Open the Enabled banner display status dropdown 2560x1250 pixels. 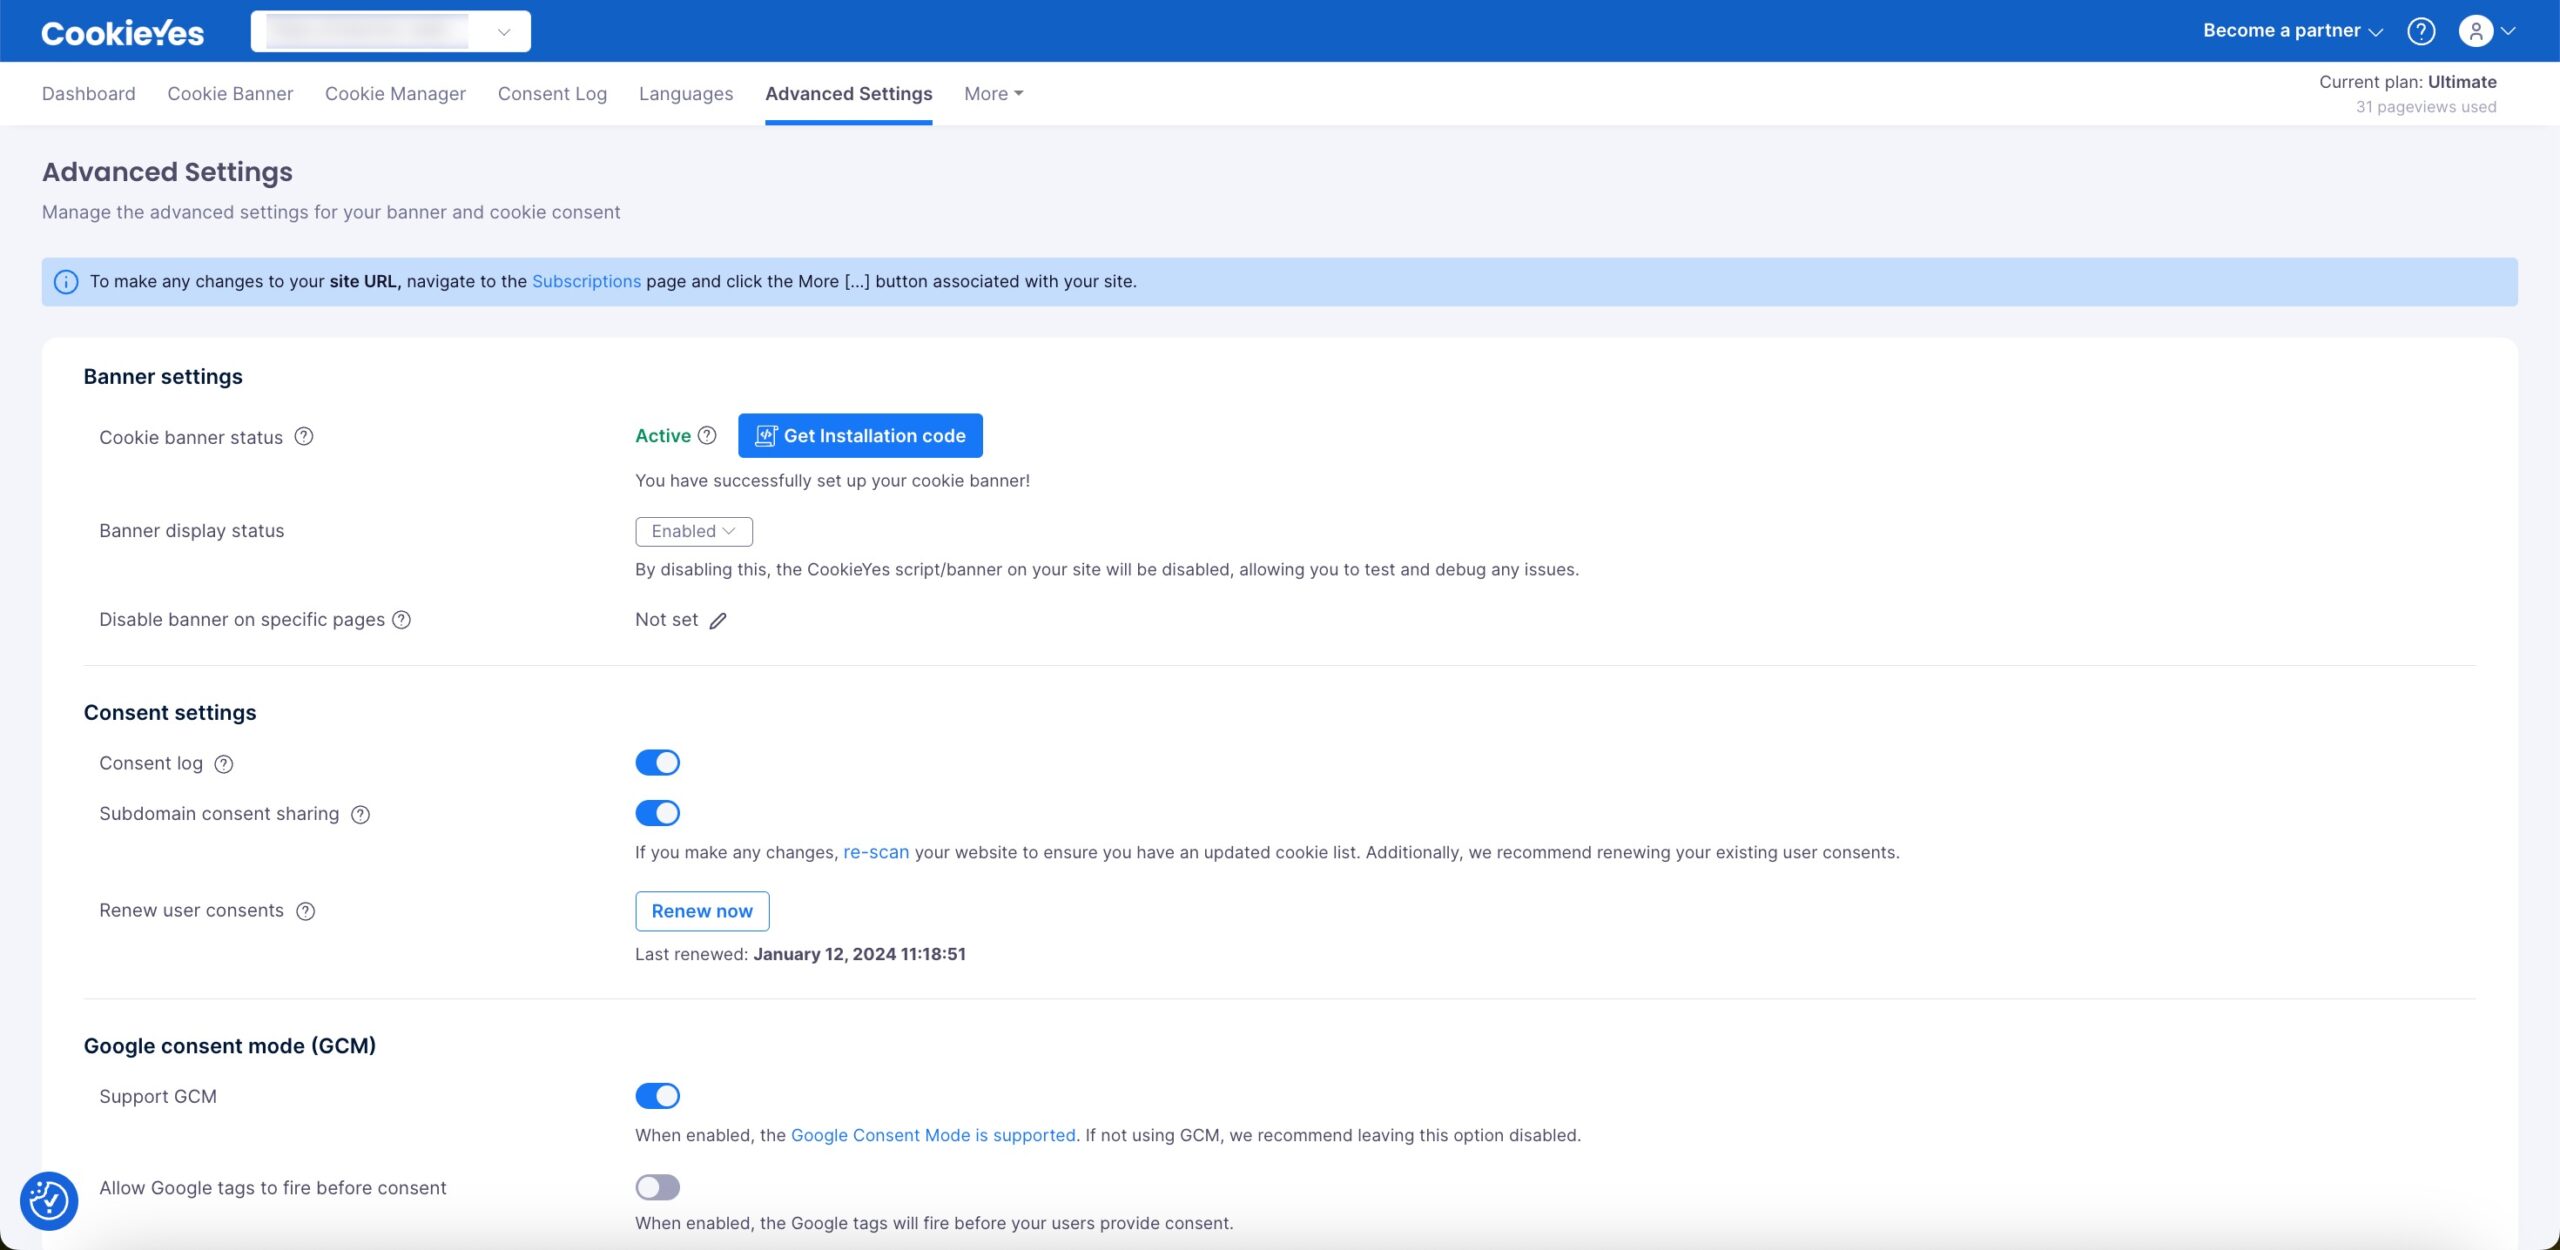point(693,531)
